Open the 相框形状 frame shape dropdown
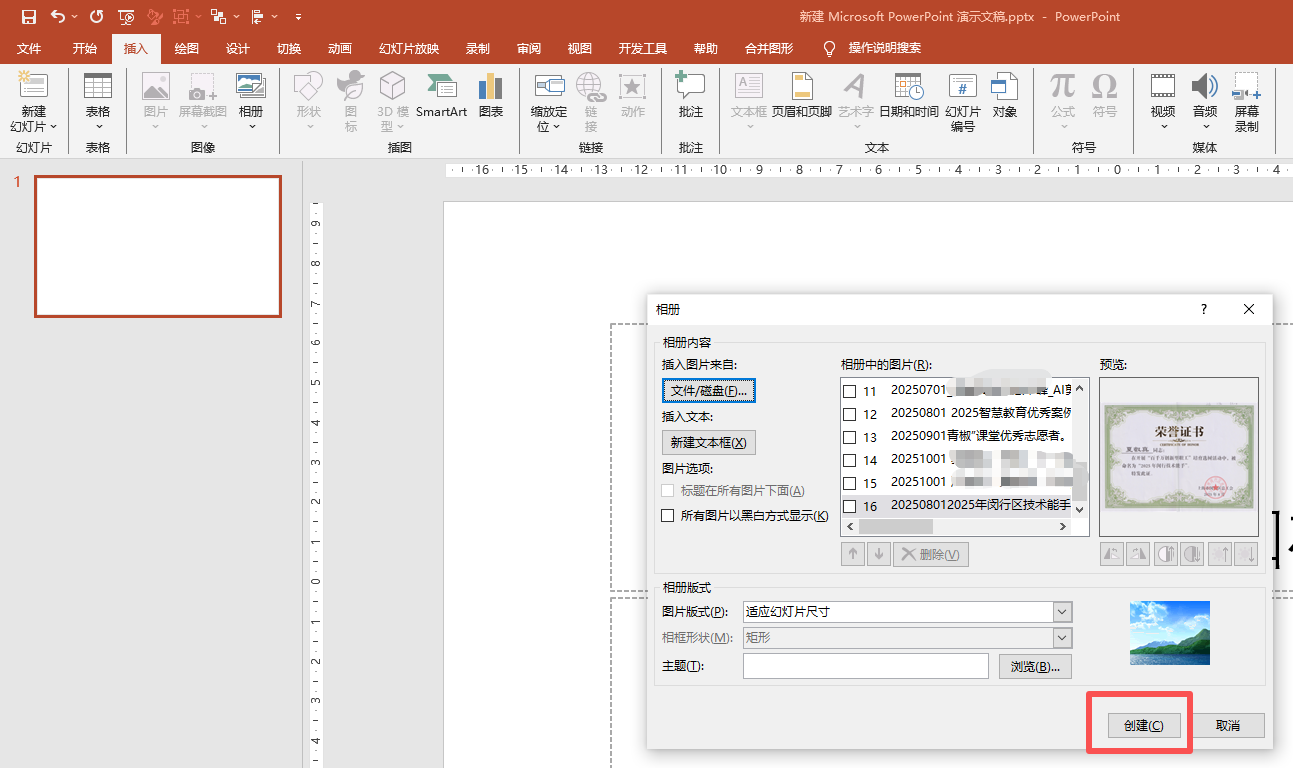1293x768 pixels. pos(1063,638)
